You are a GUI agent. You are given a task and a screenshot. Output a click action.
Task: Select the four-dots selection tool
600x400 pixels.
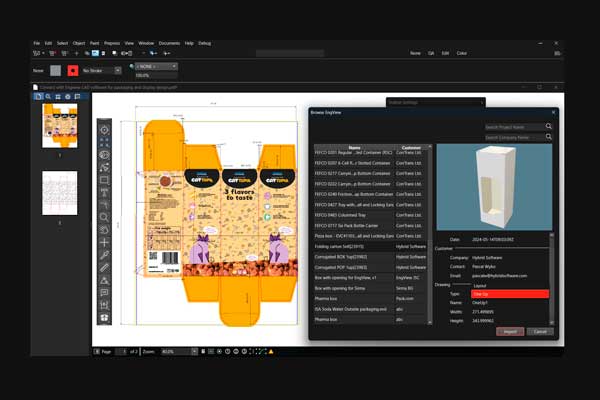tap(104, 143)
